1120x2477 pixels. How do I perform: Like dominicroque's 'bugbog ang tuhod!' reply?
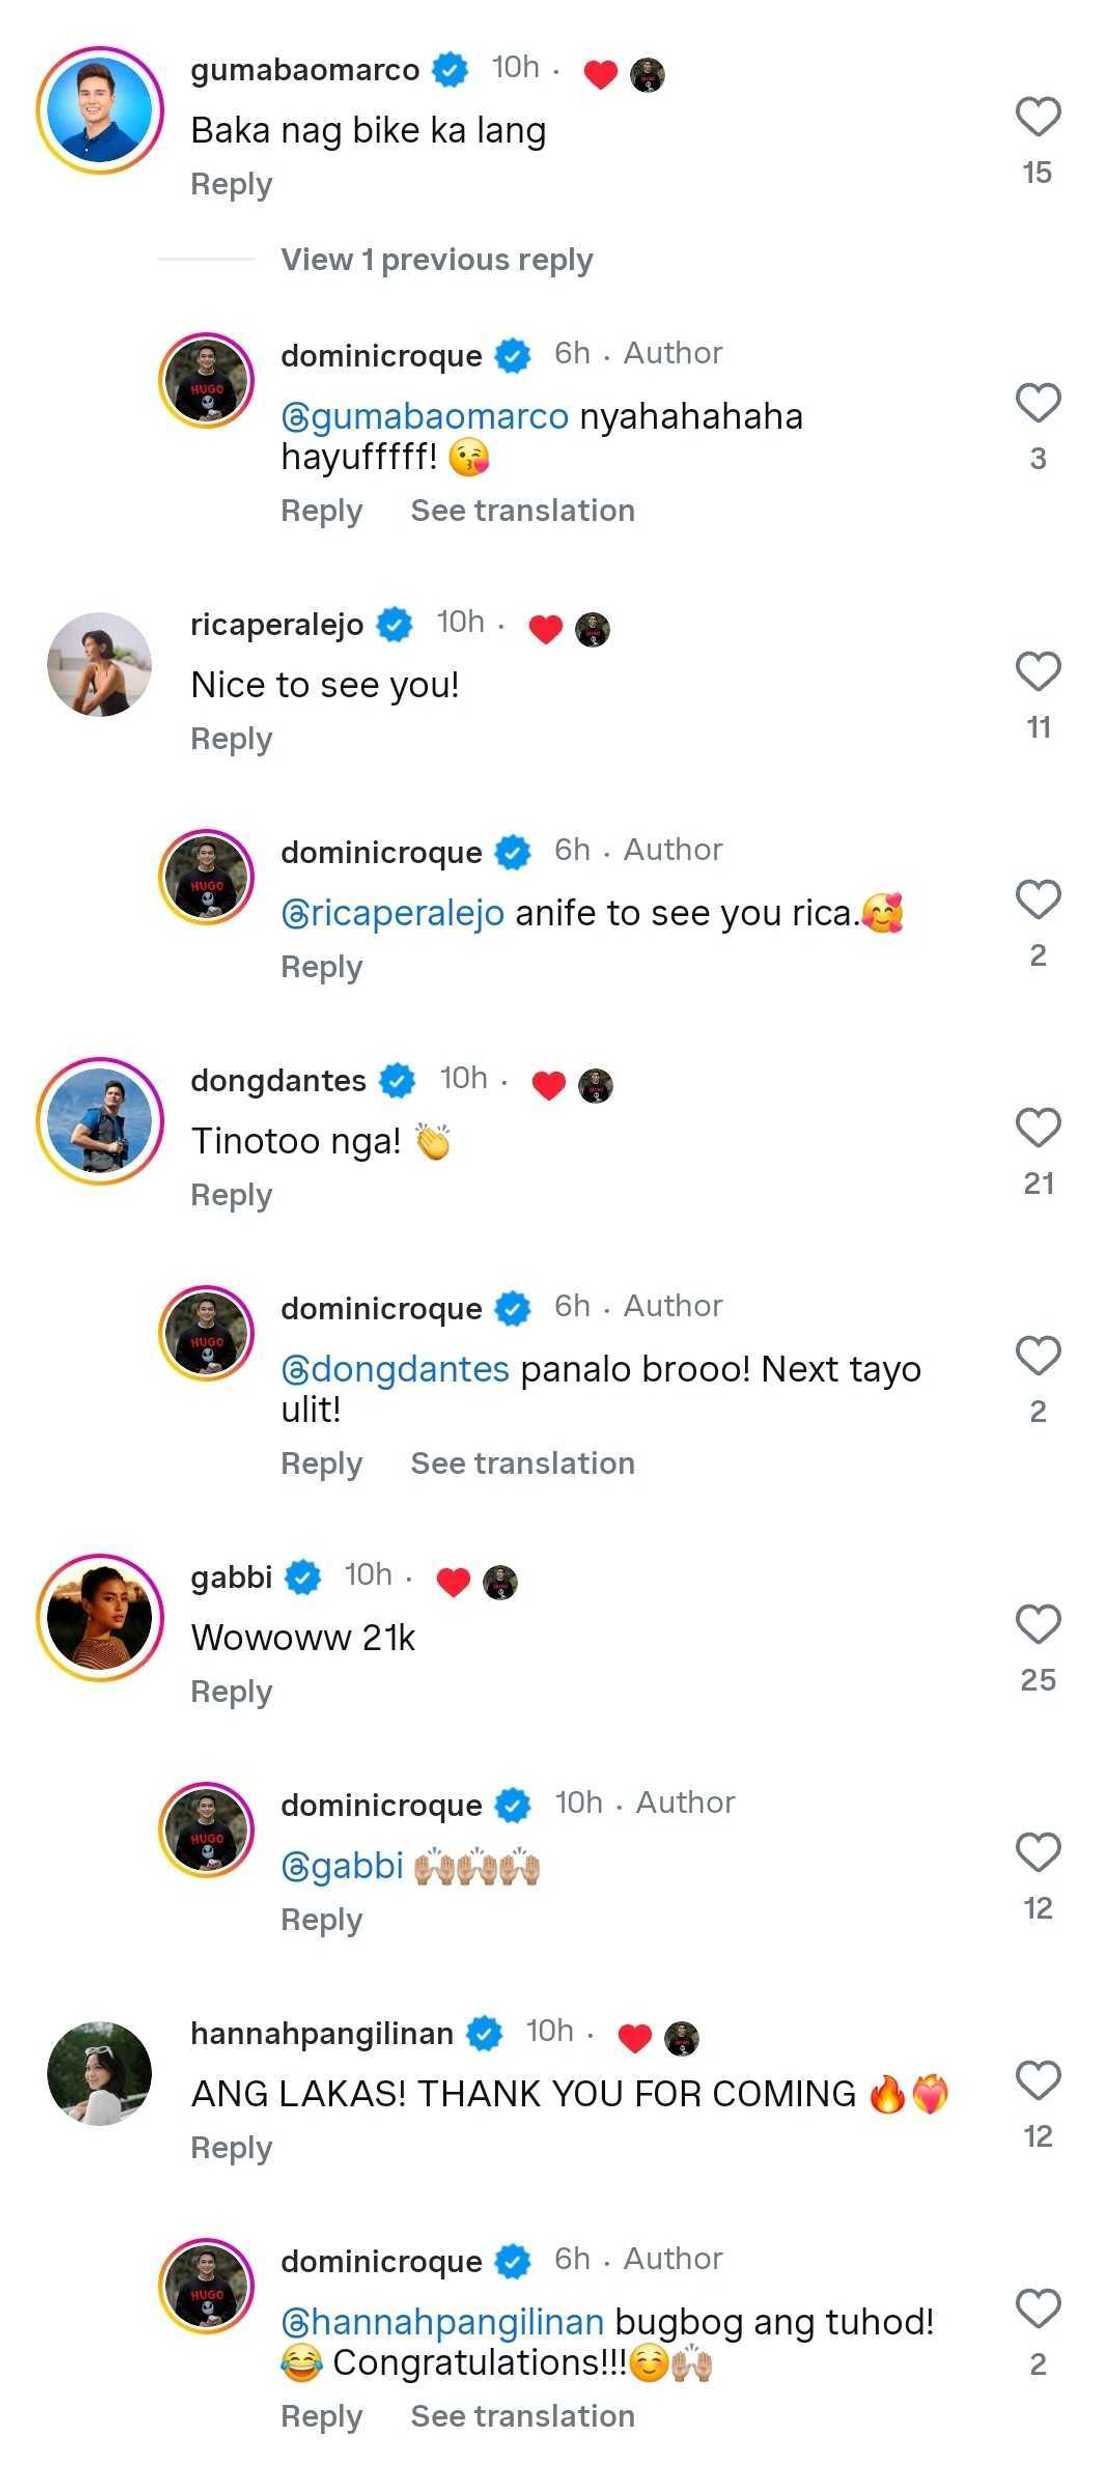pos(1037,2309)
